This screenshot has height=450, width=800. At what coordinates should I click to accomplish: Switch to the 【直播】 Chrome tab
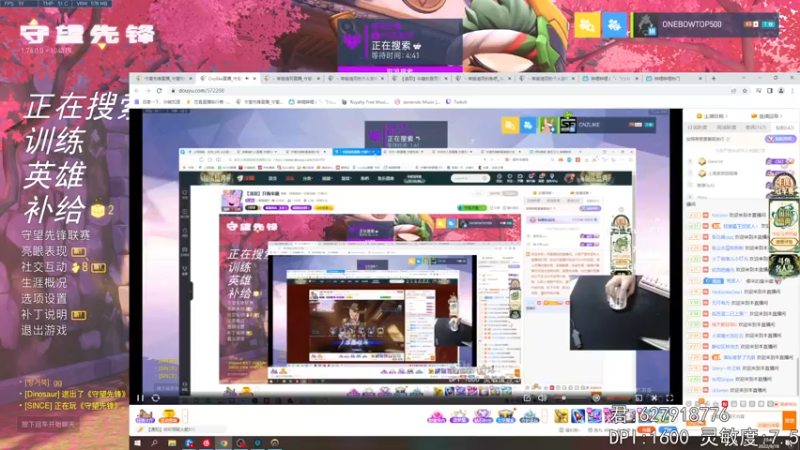(x=420, y=79)
